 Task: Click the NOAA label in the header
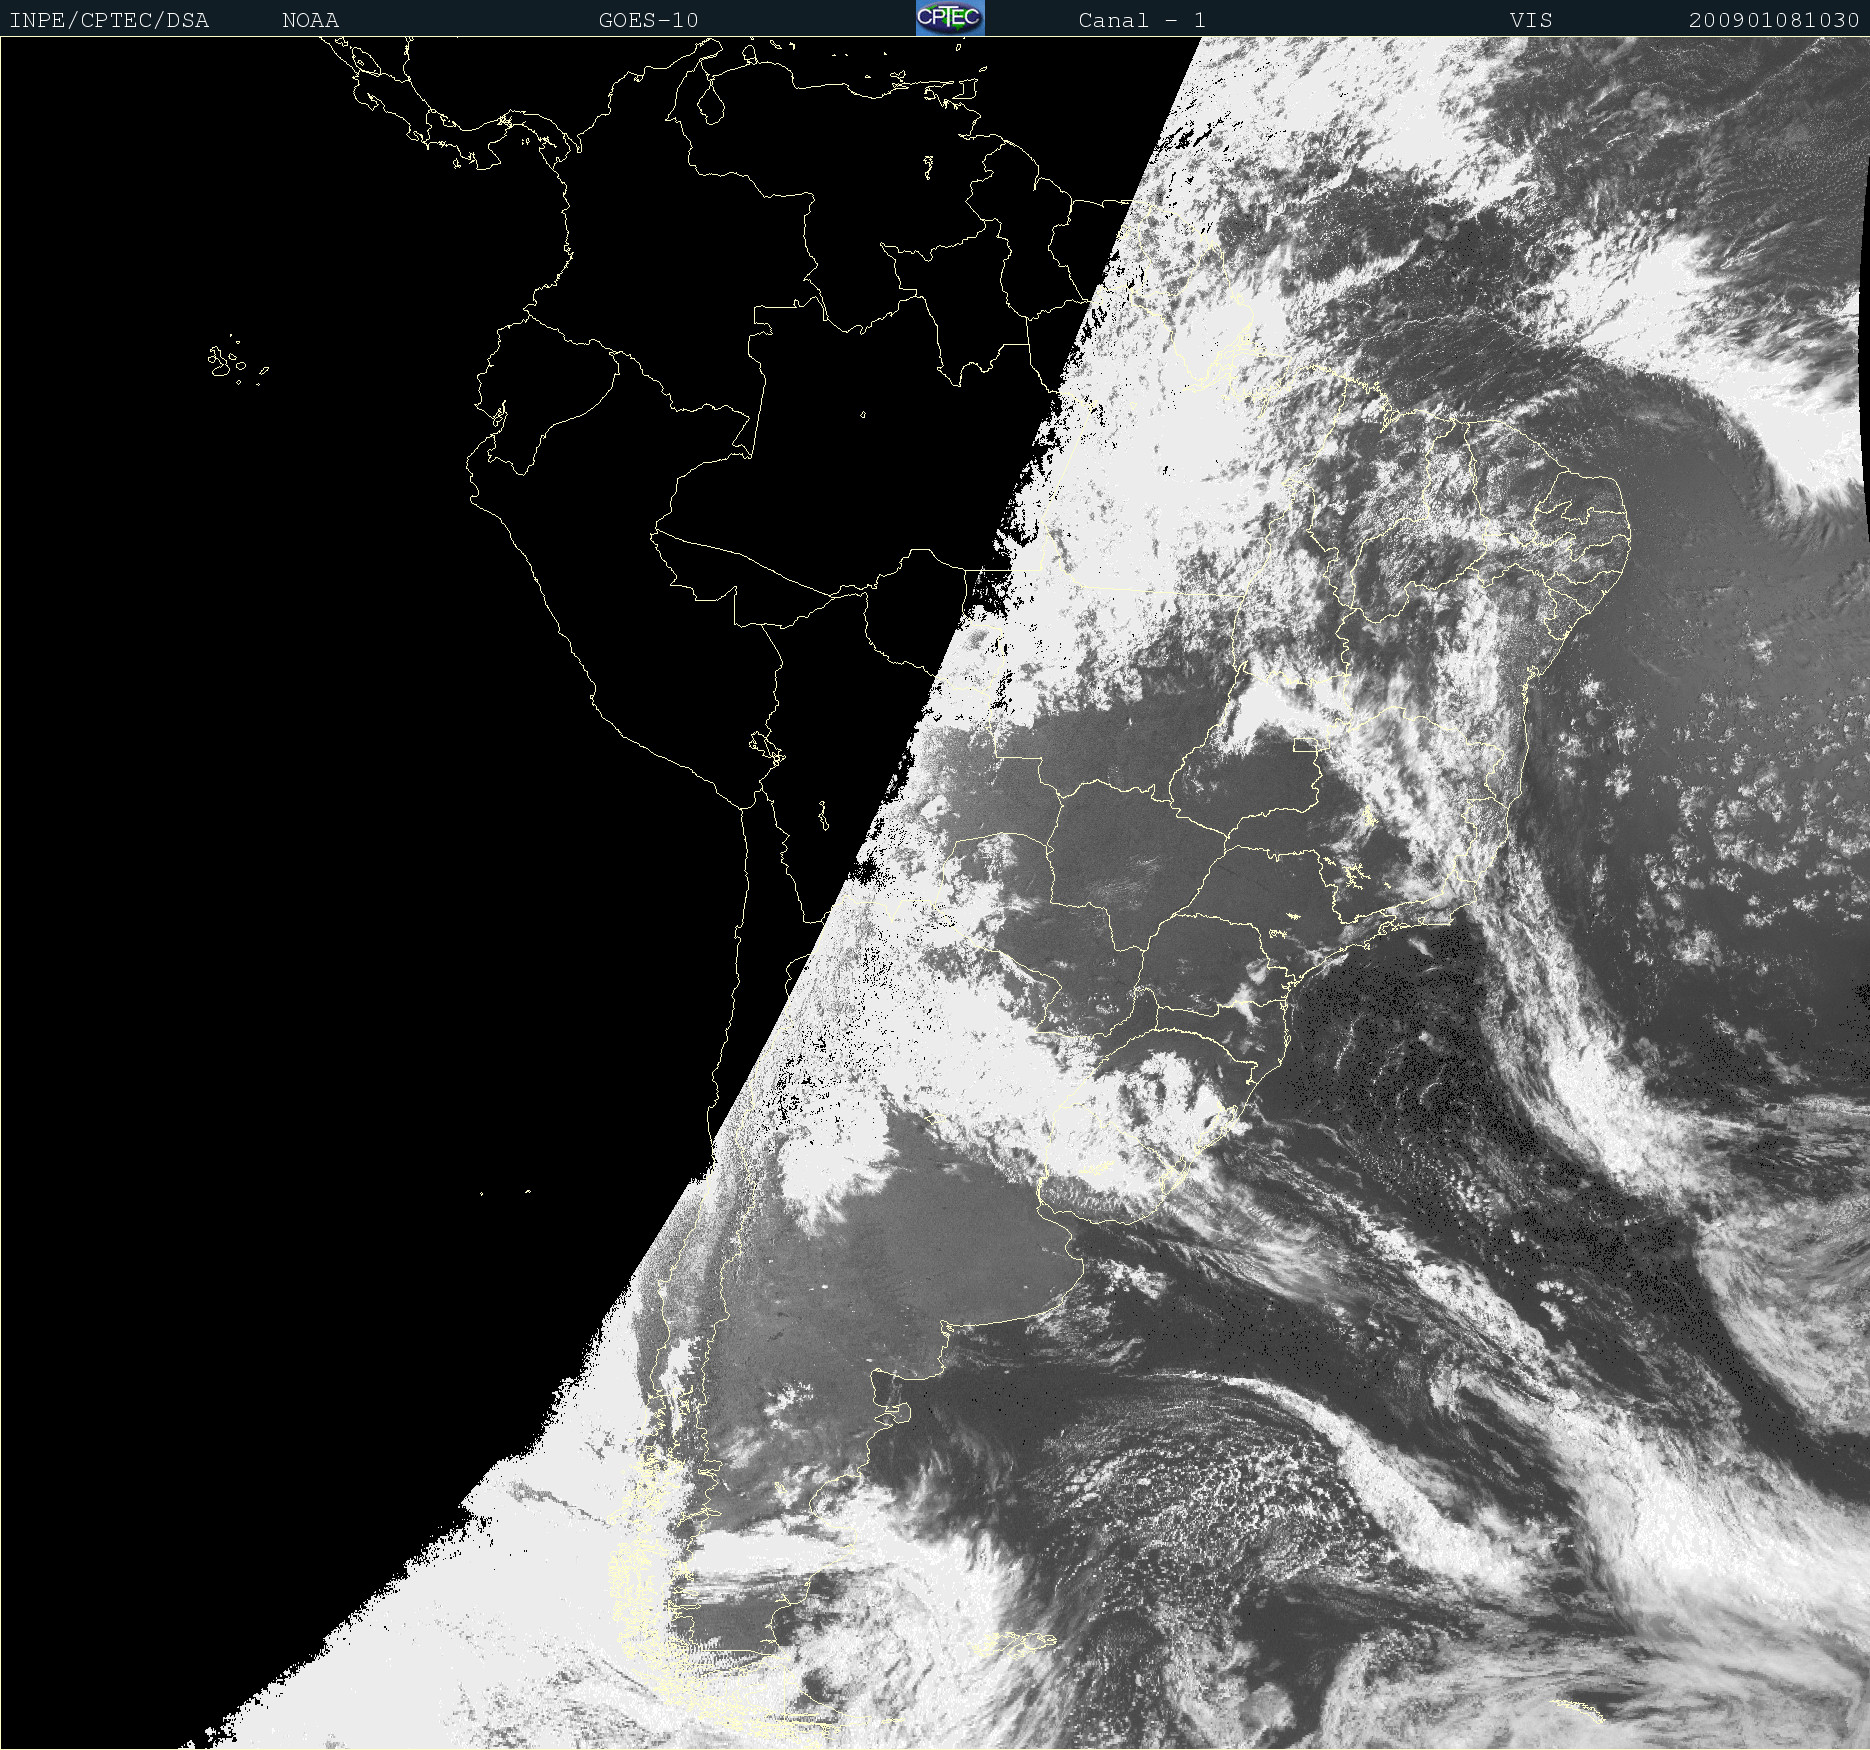click(x=310, y=20)
